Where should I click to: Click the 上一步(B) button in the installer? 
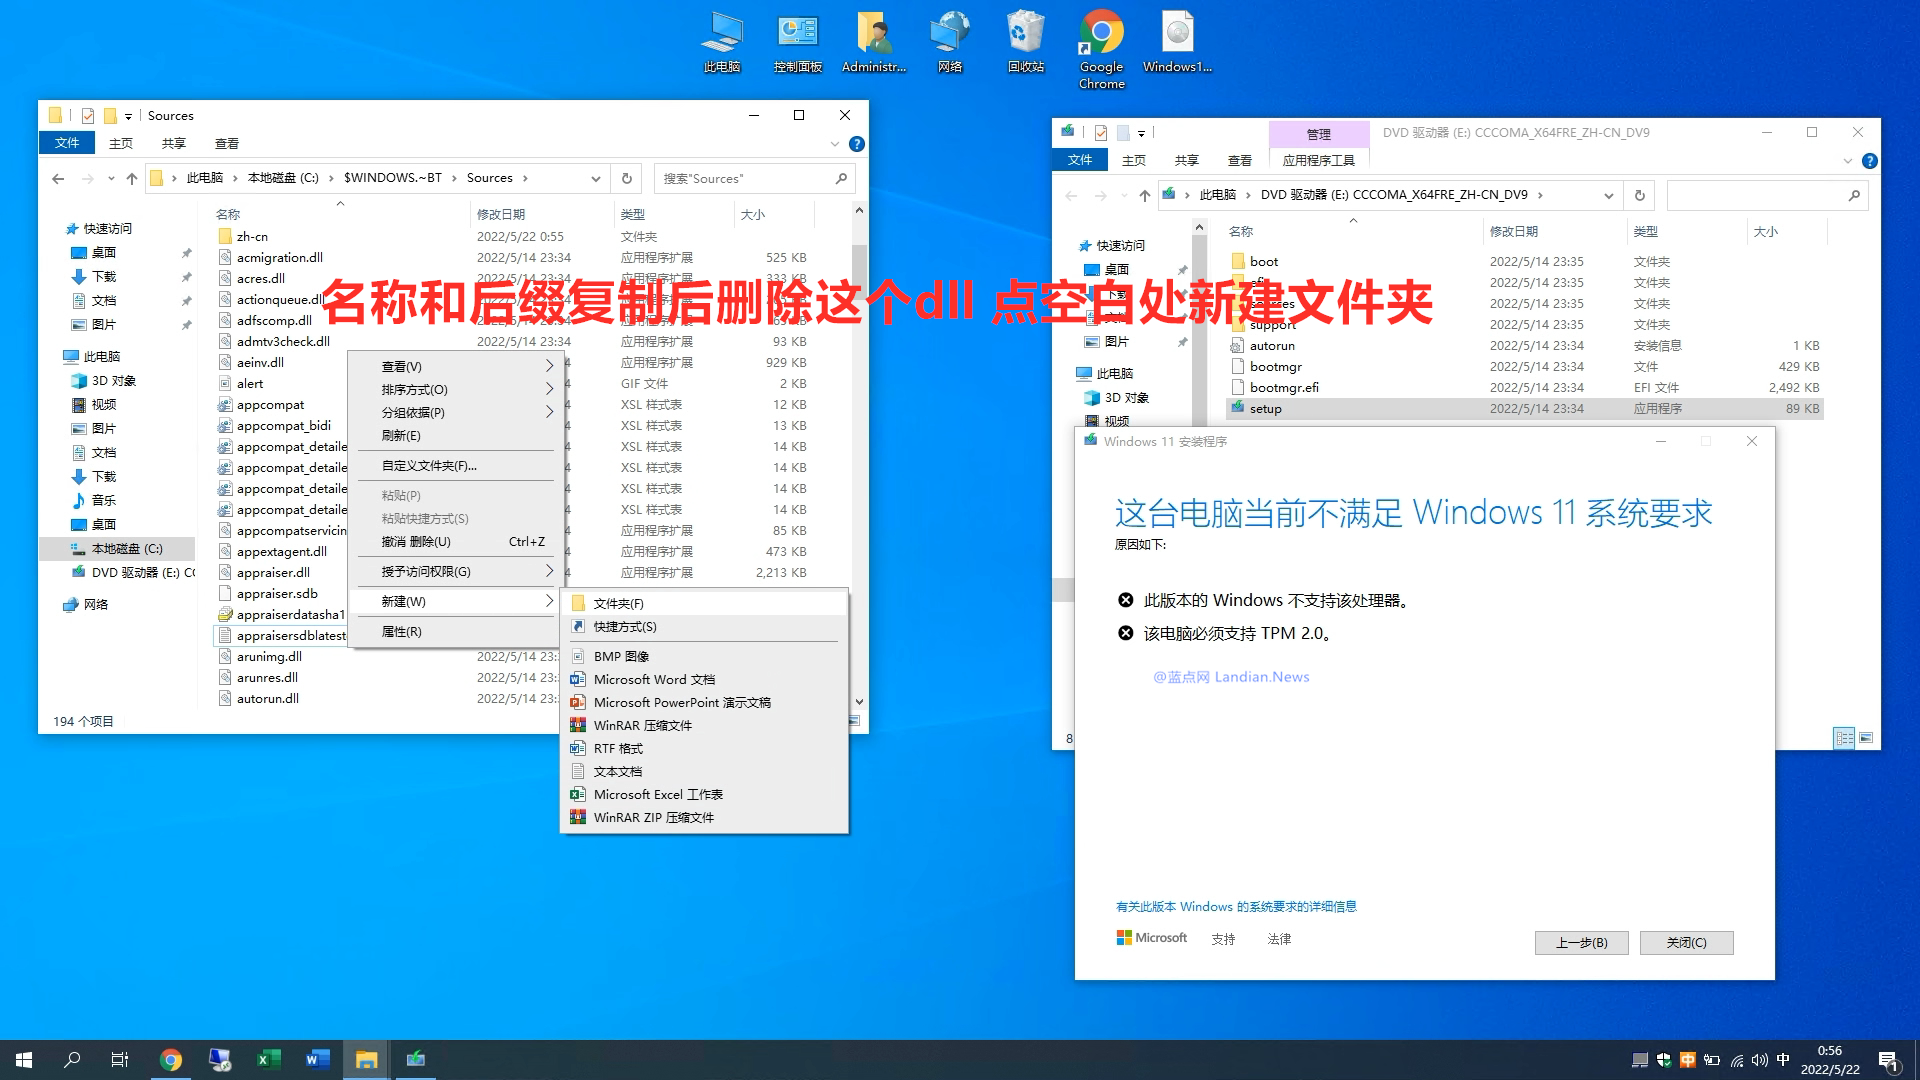tap(1580, 942)
